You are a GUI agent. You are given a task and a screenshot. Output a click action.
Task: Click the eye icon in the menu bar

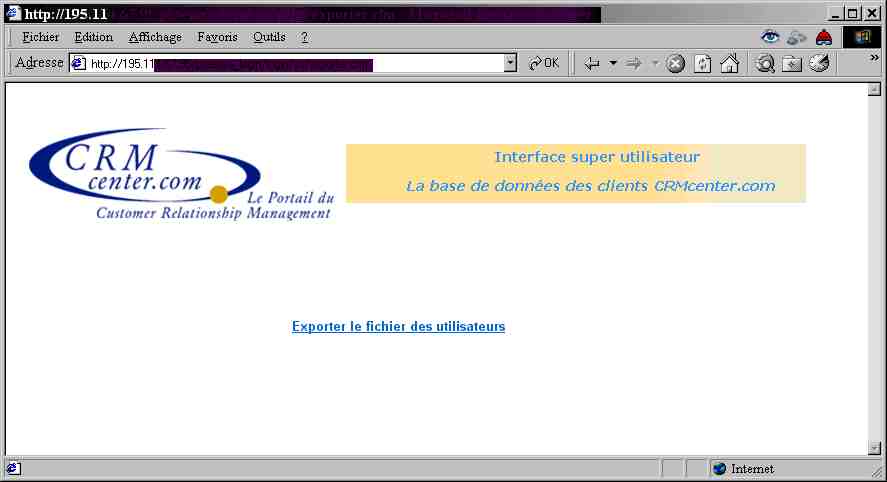pyautogui.click(x=769, y=38)
